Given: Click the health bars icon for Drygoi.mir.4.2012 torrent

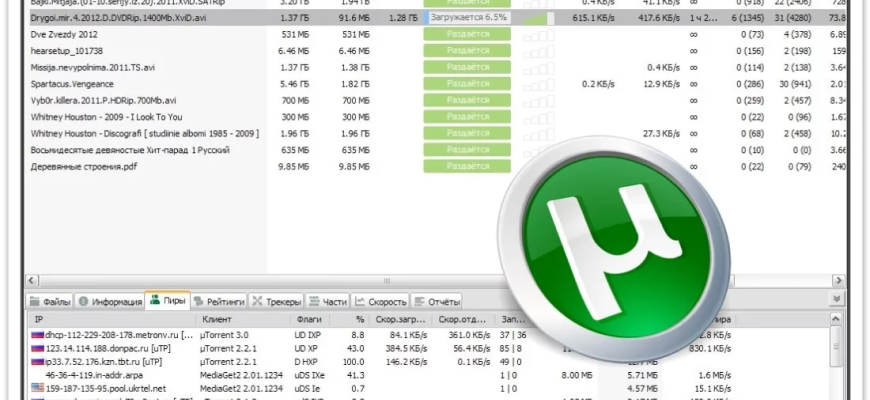Looking at the screenshot, I should click(x=538, y=18).
